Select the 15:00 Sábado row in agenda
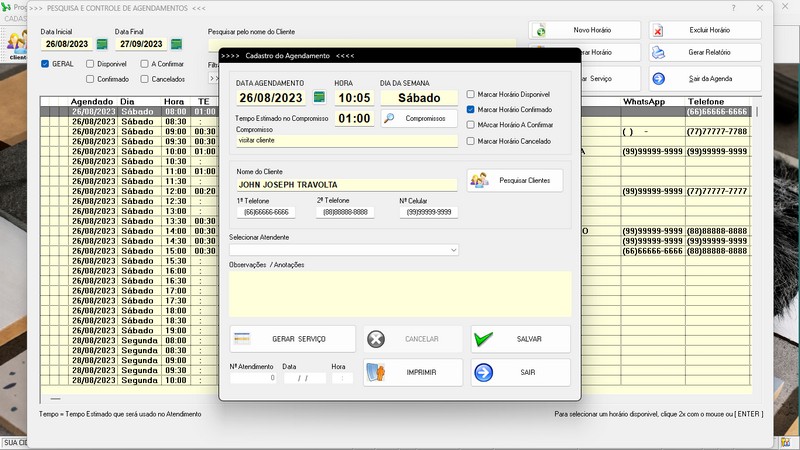Screen dimensions: 800x450 pos(395,251)
